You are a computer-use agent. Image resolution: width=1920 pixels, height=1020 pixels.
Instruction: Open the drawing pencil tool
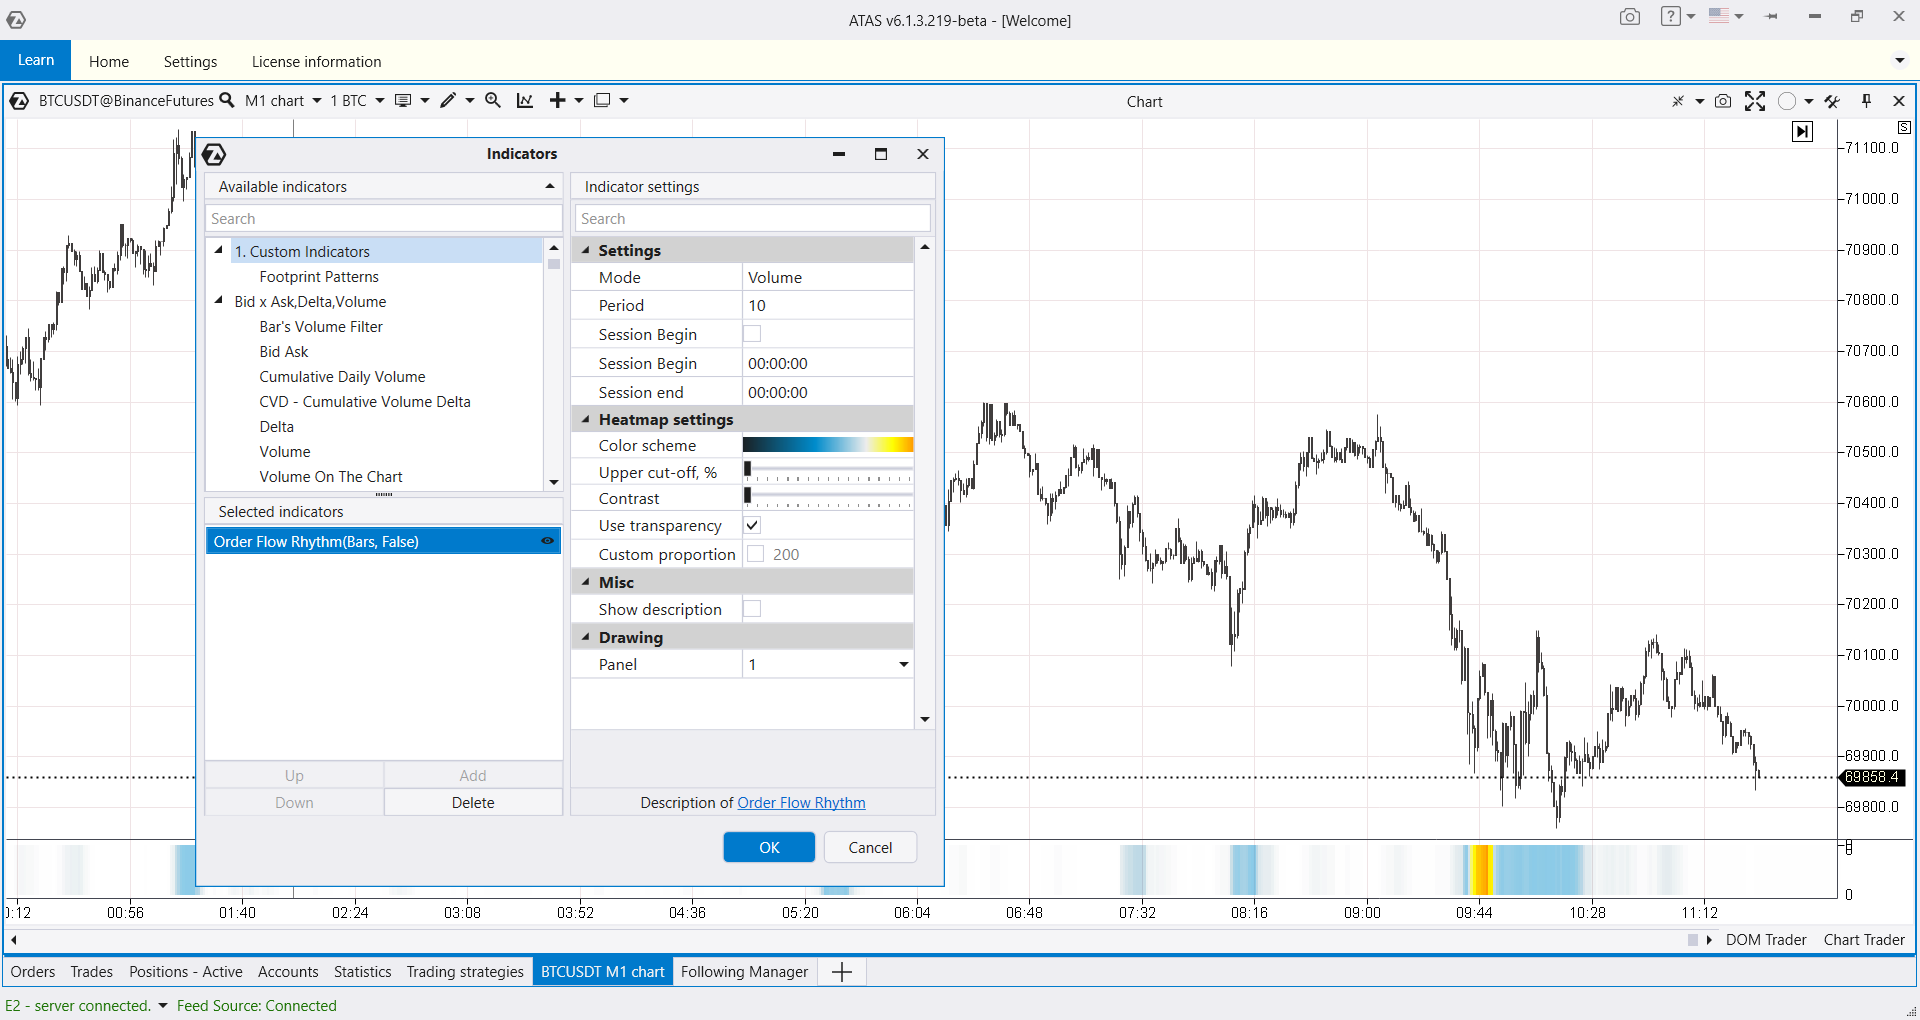pyautogui.click(x=448, y=100)
